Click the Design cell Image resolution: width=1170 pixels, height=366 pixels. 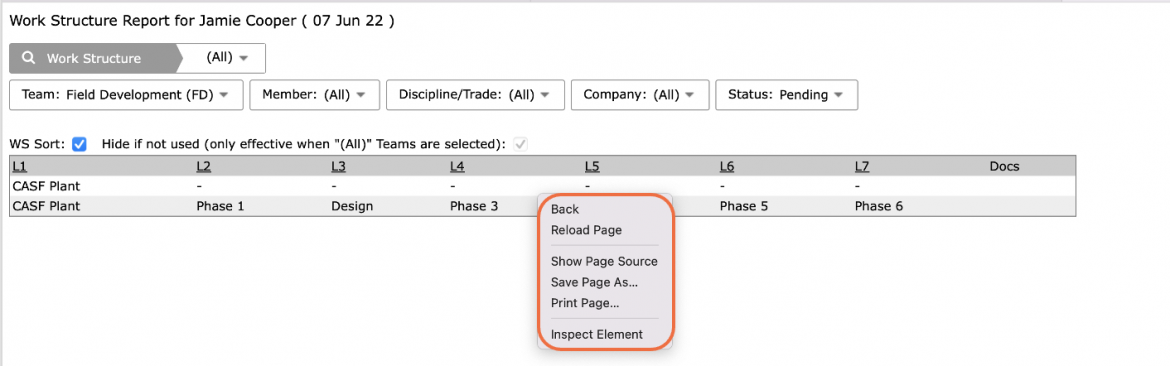click(351, 206)
